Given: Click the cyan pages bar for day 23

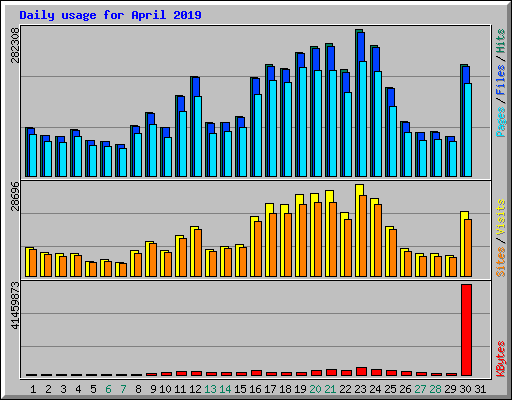Looking at the screenshot, I should click(x=363, y=119).
